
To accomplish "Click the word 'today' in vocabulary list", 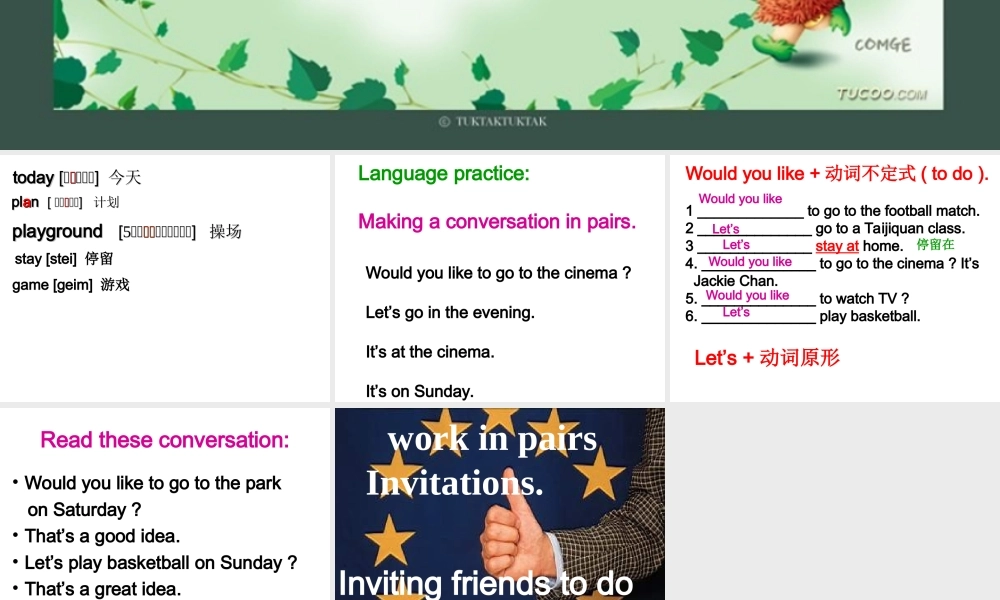I will click(x=33, y=177).
